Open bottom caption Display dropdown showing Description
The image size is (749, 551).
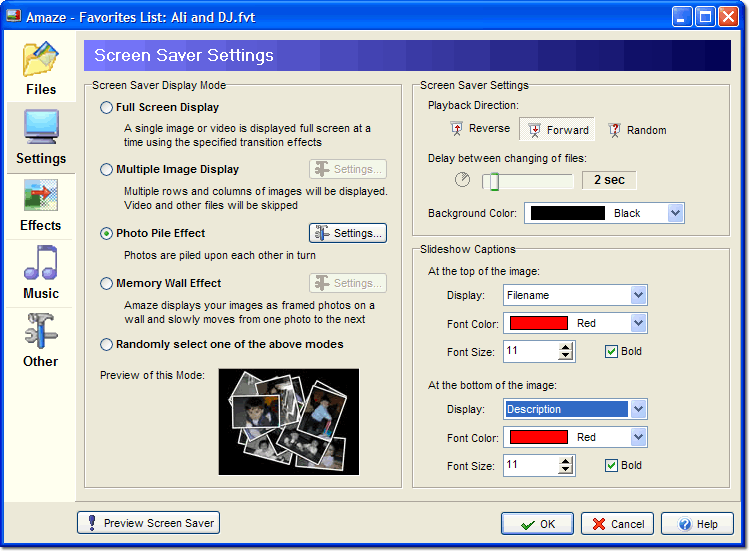[x=638, y=409]
